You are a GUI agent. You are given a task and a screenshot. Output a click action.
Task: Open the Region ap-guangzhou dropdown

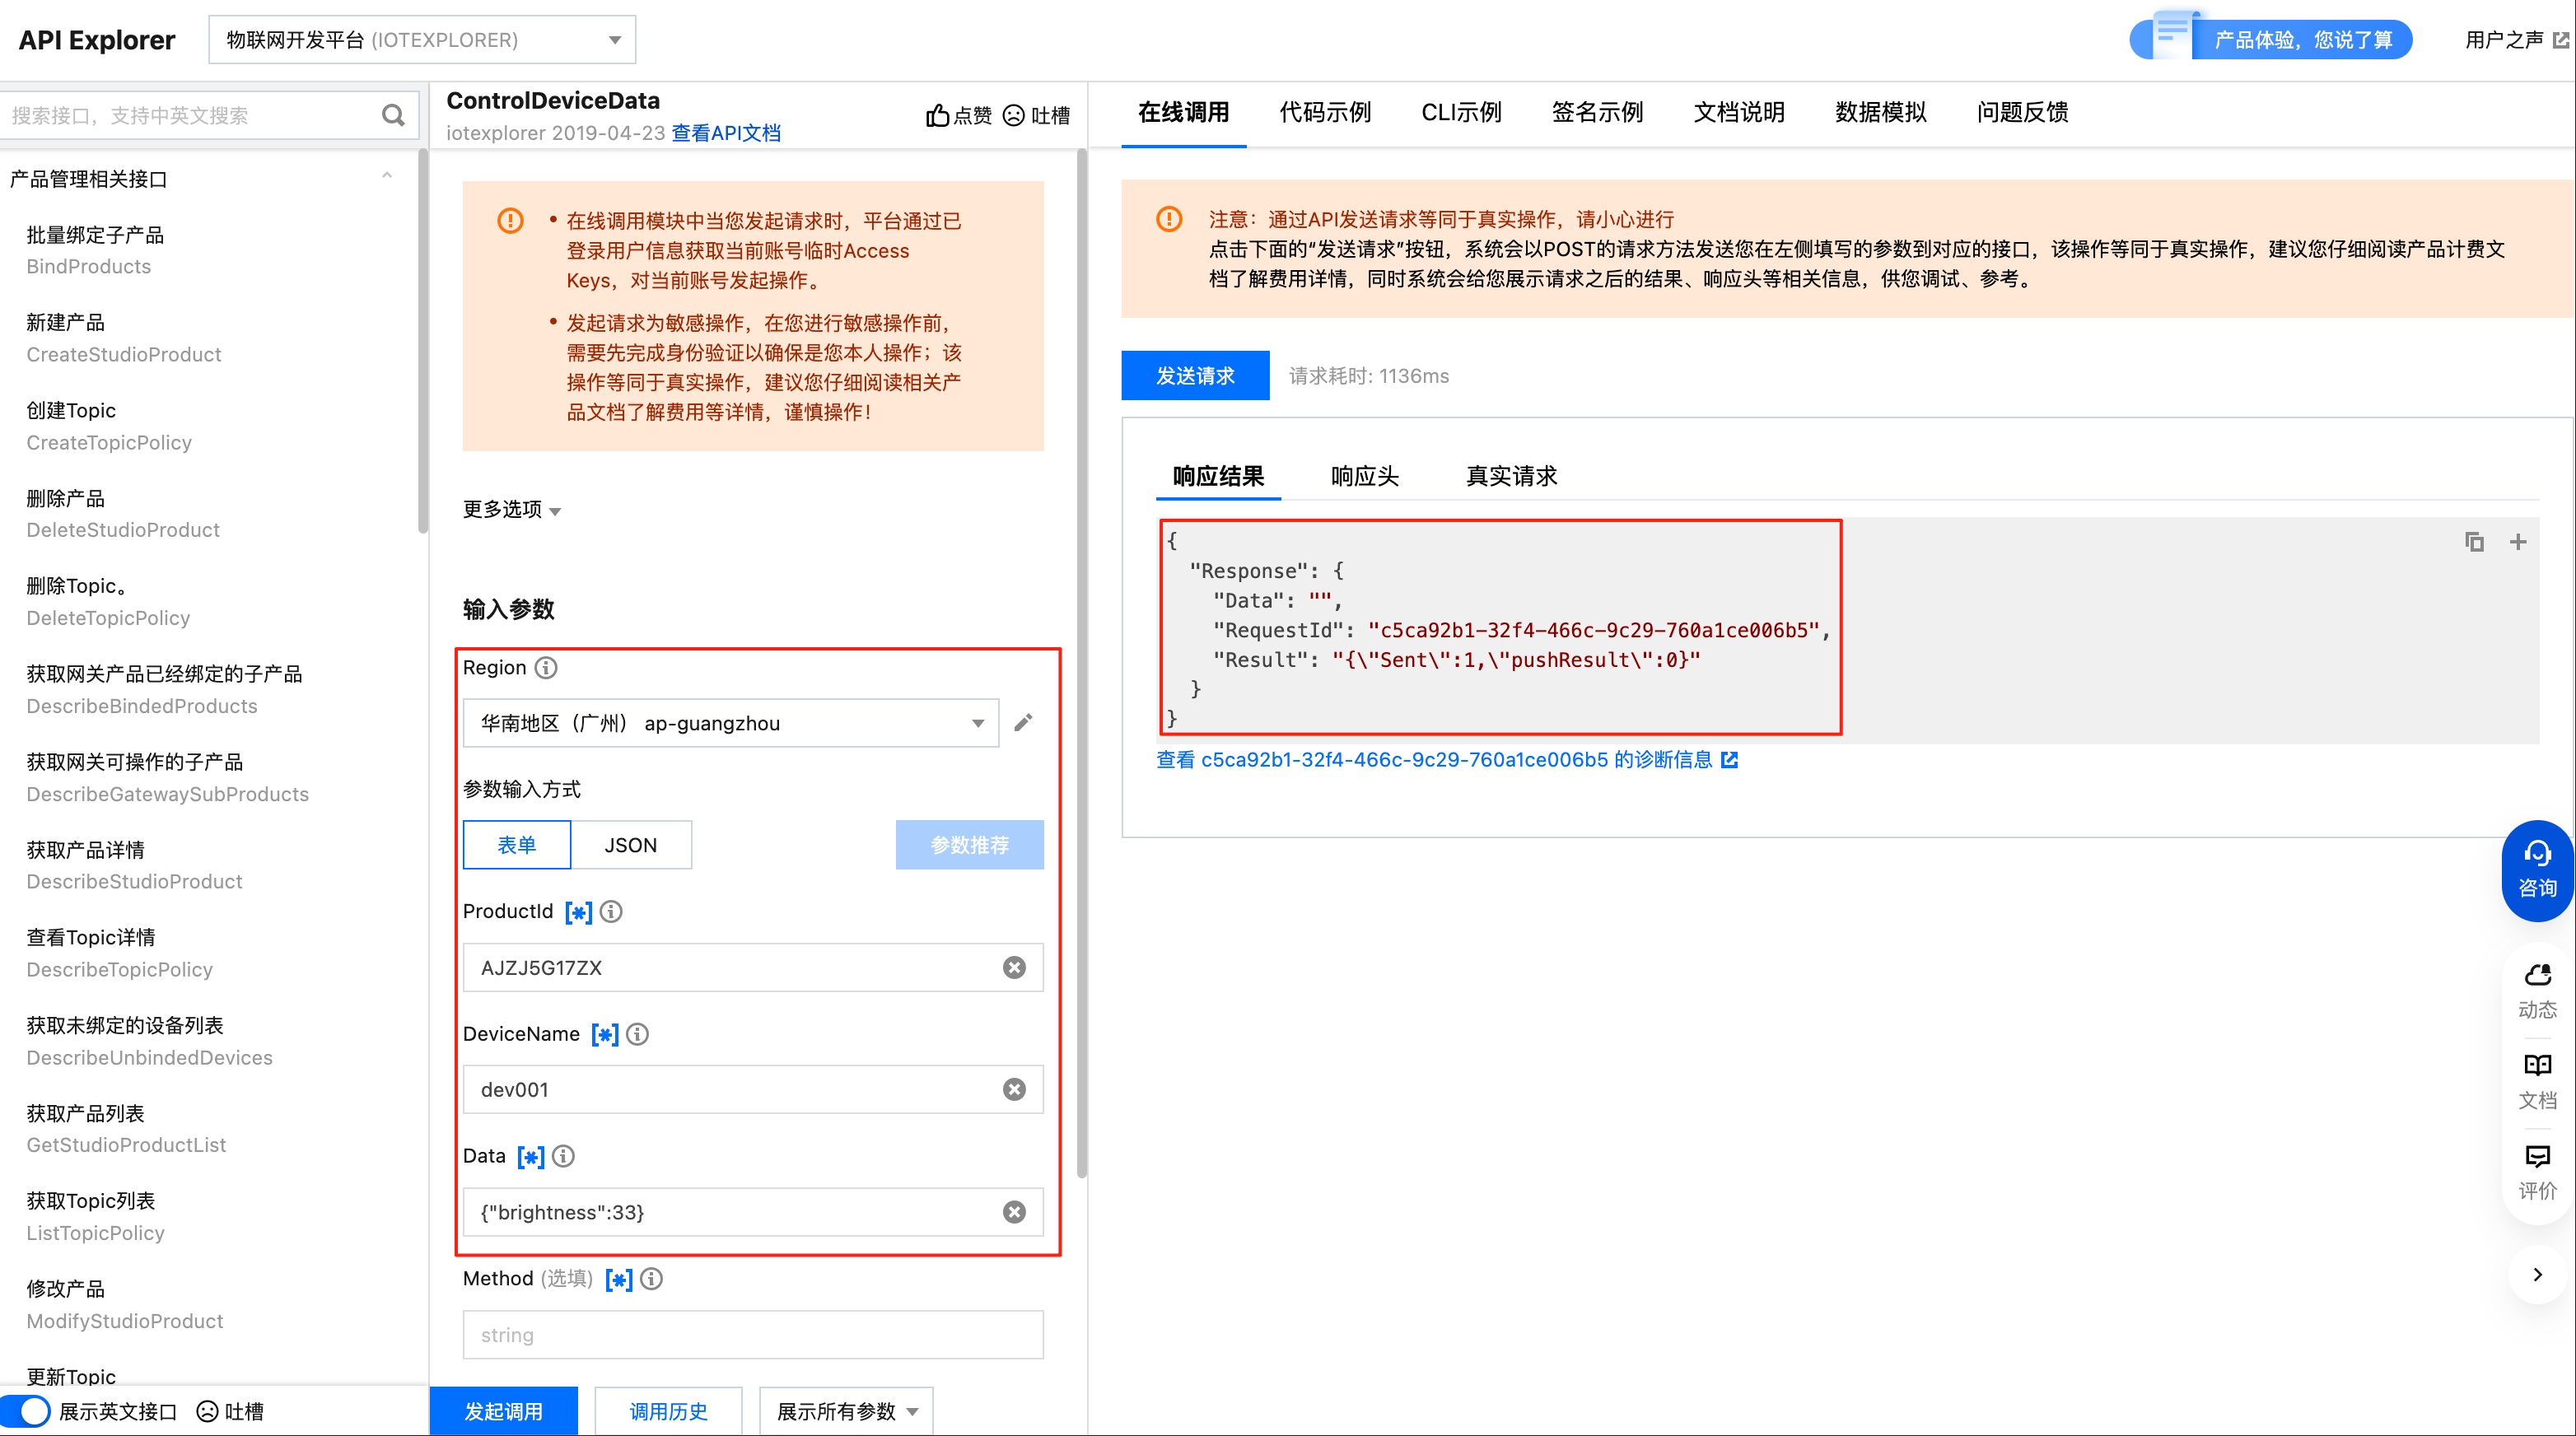pyautogui.click(x=730, y=723)
